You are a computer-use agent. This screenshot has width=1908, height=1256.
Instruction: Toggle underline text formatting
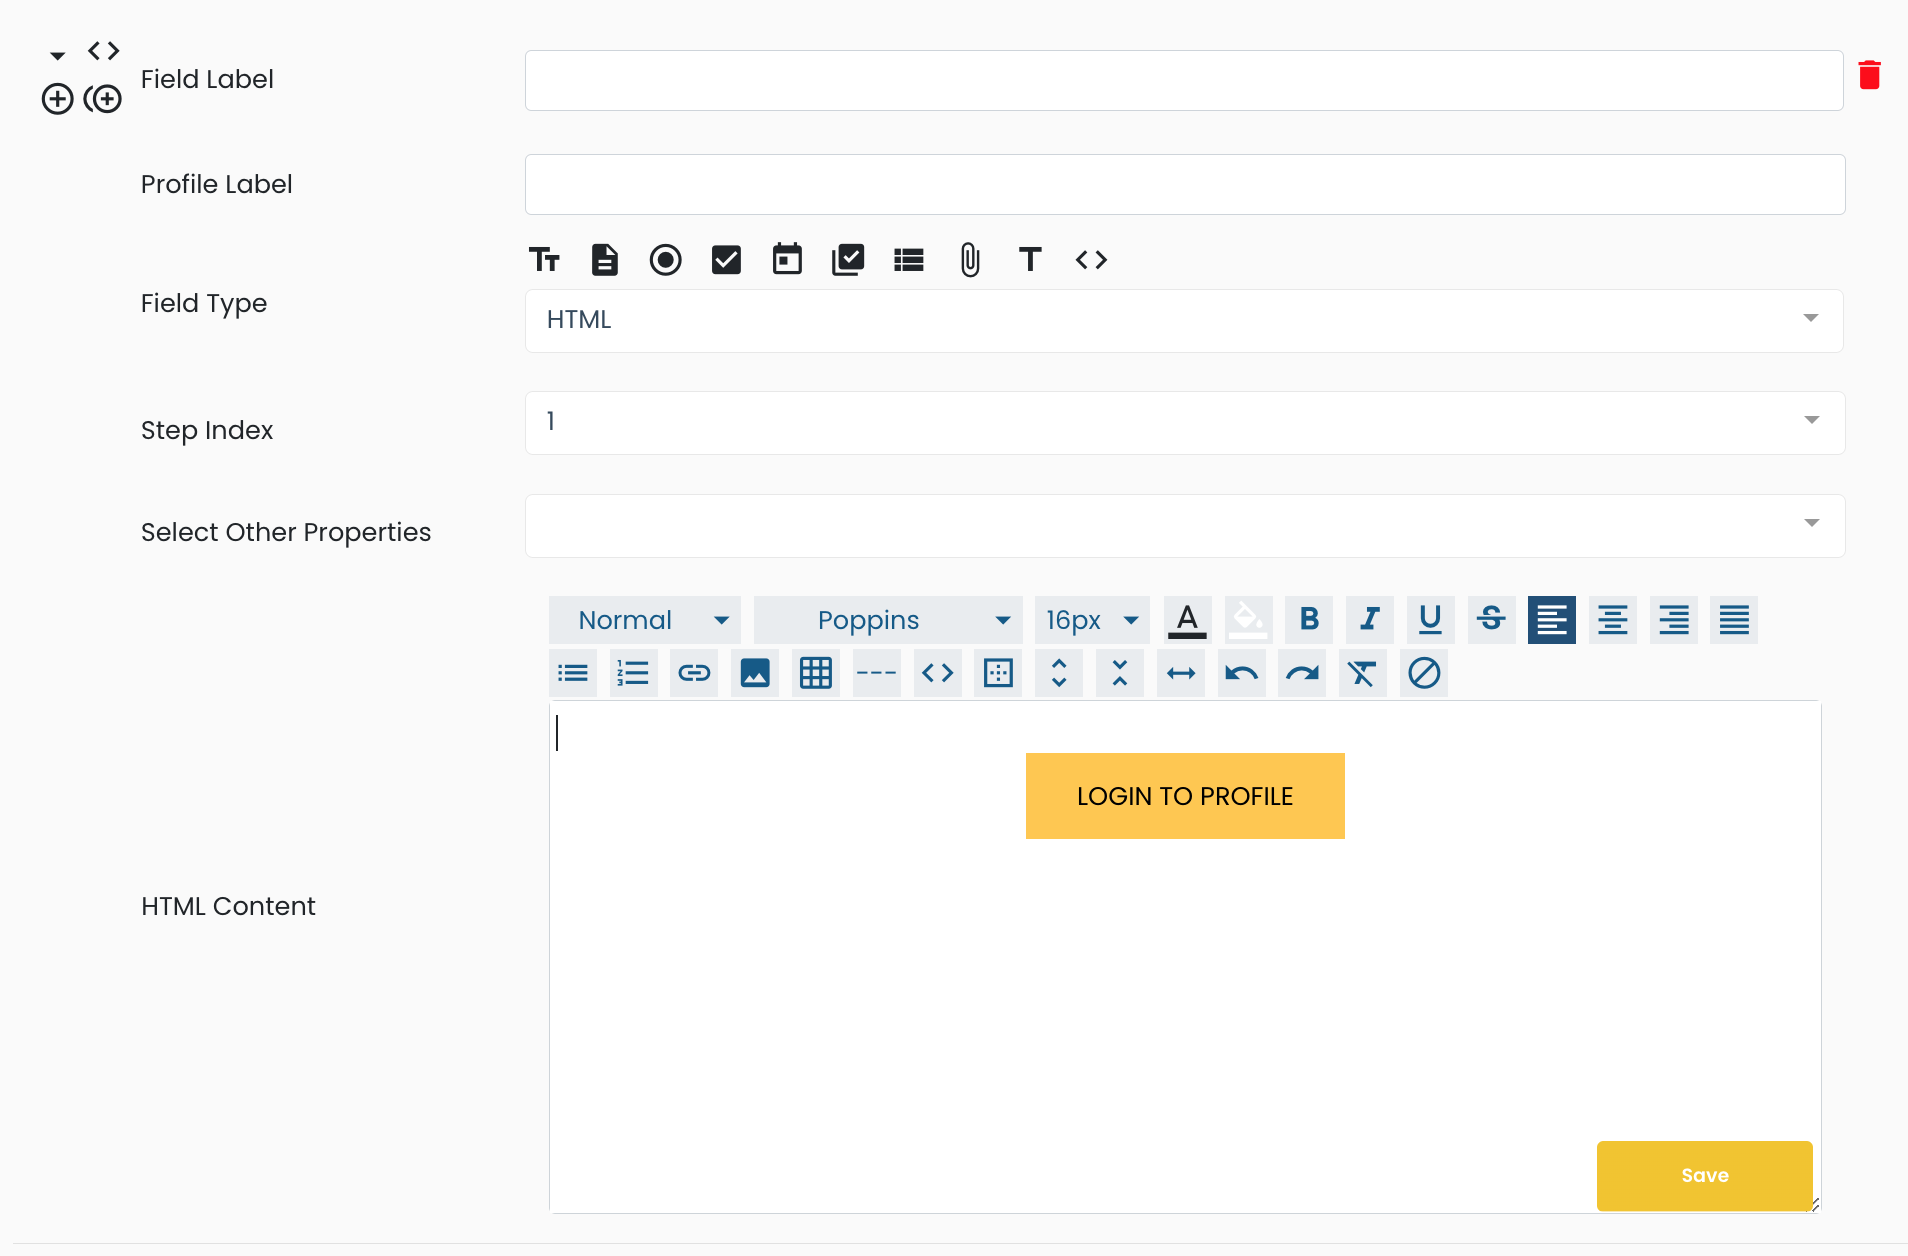[1430, 620]
